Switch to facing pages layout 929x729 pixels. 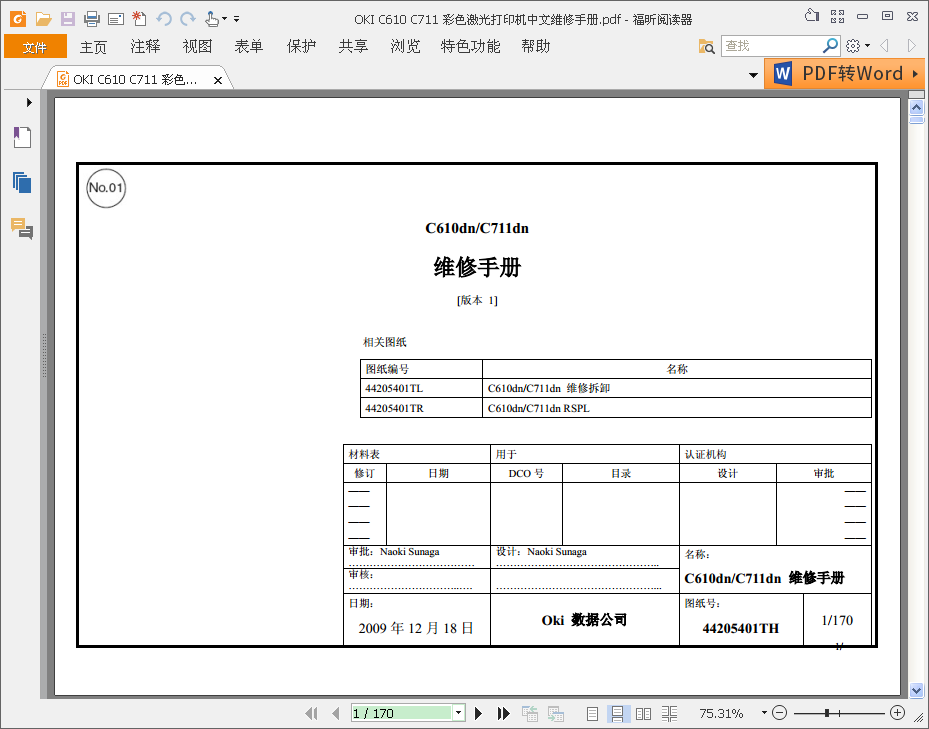point(643,713)
